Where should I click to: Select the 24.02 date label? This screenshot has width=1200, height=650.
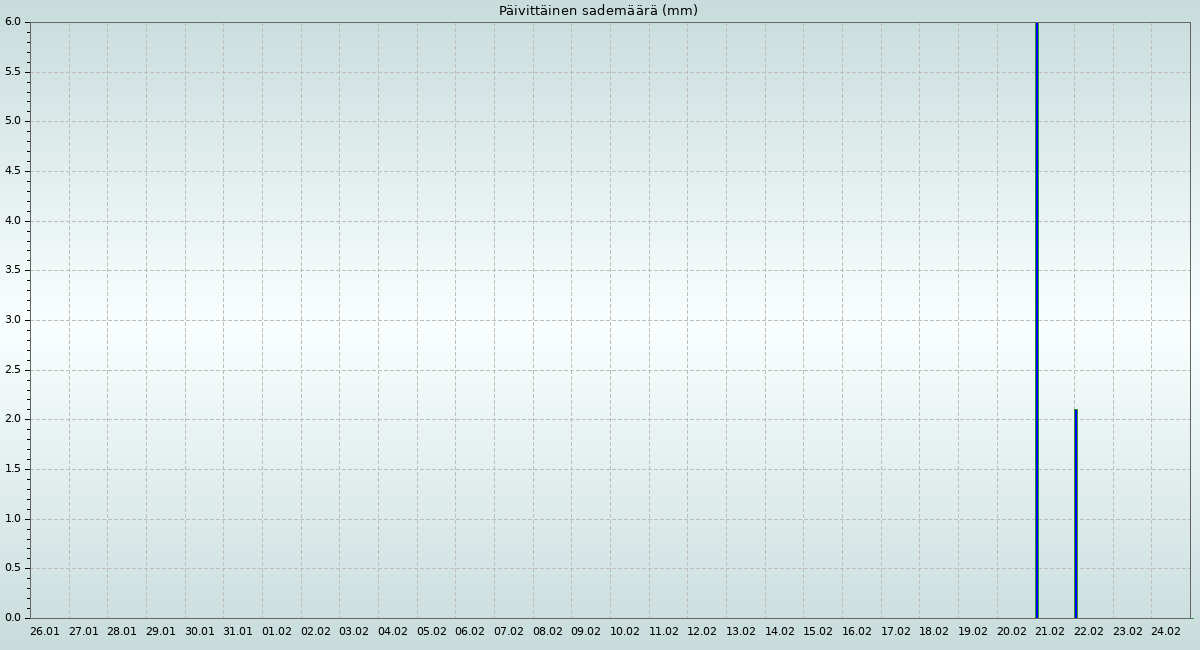click(1166, 631)
